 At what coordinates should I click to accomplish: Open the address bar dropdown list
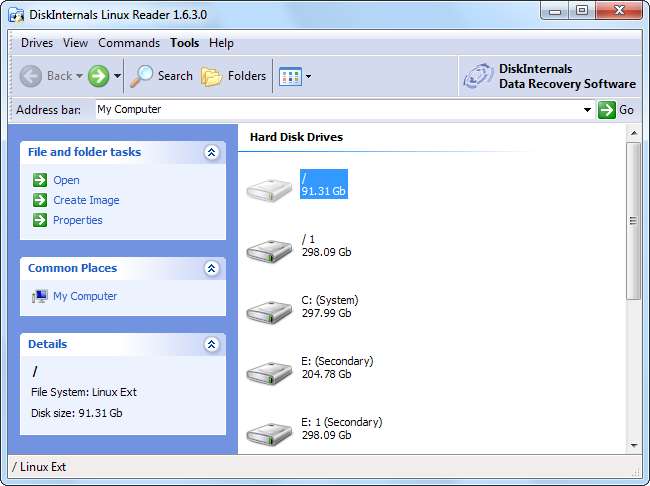587,110
